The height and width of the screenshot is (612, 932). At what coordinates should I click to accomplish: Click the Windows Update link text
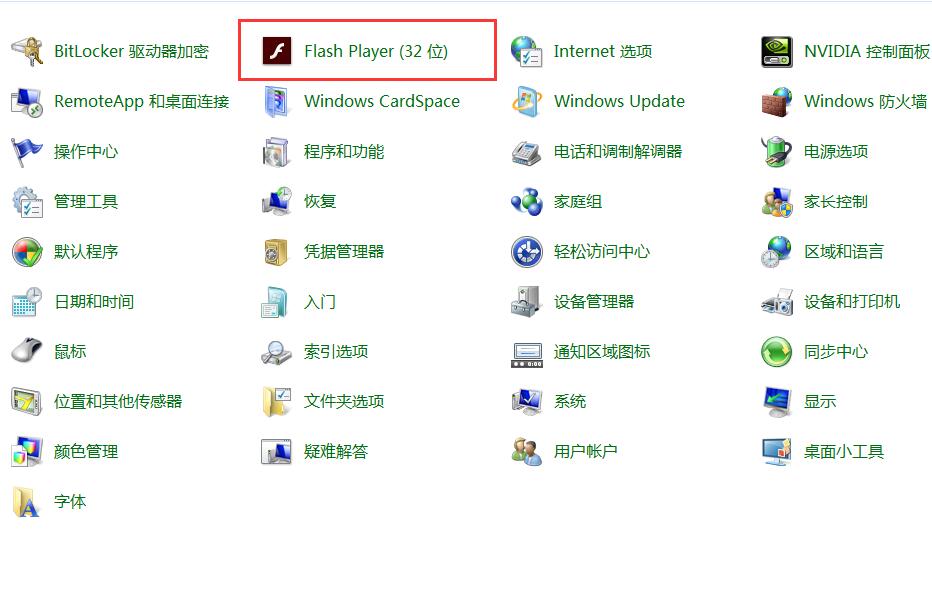(x=619, y=101)
